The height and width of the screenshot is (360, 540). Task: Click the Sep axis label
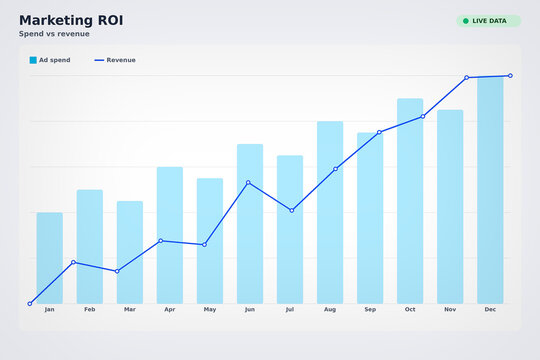(370, 309)
